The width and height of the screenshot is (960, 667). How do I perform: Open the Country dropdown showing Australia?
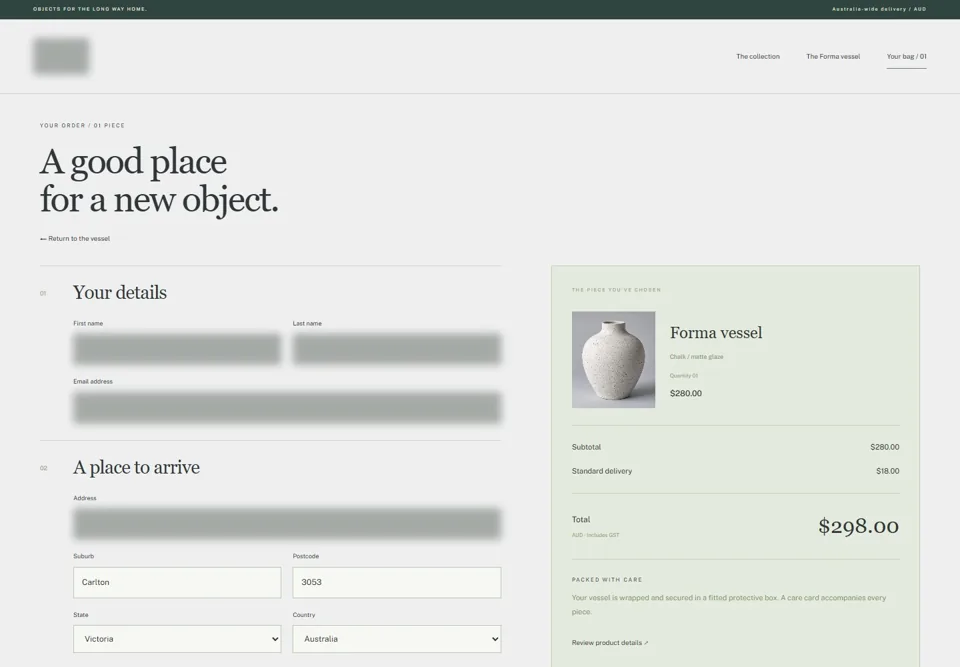coord(397,639)
